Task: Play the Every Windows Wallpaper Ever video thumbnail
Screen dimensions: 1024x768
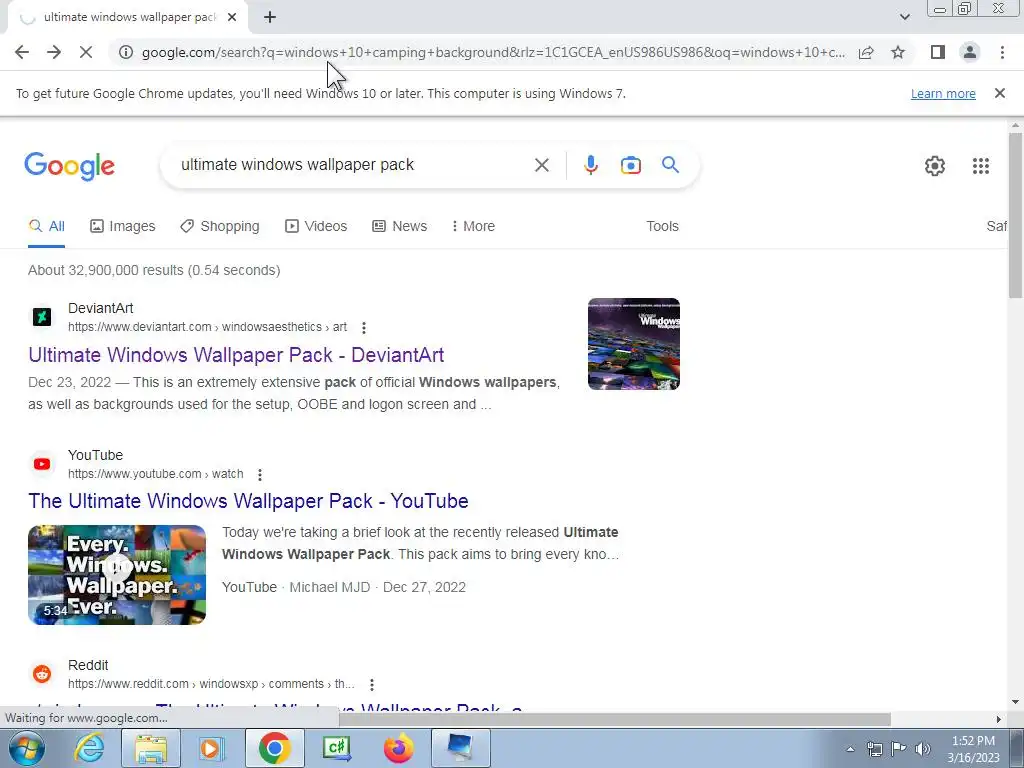Action: 117,575
